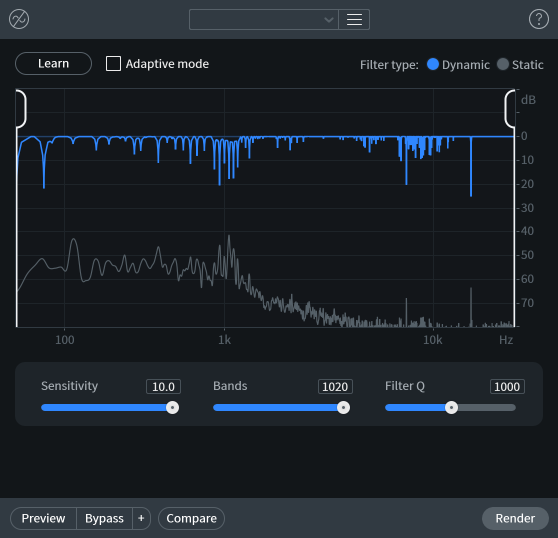This screenshot has width=558, height=538.
Task: Click the Compare button
Action: point(191,518)
